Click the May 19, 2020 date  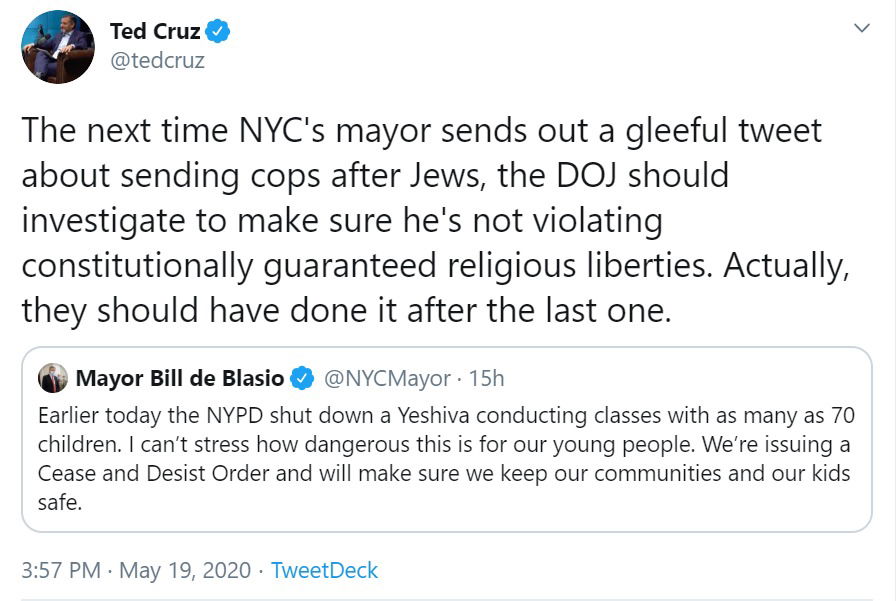(186, 571)
